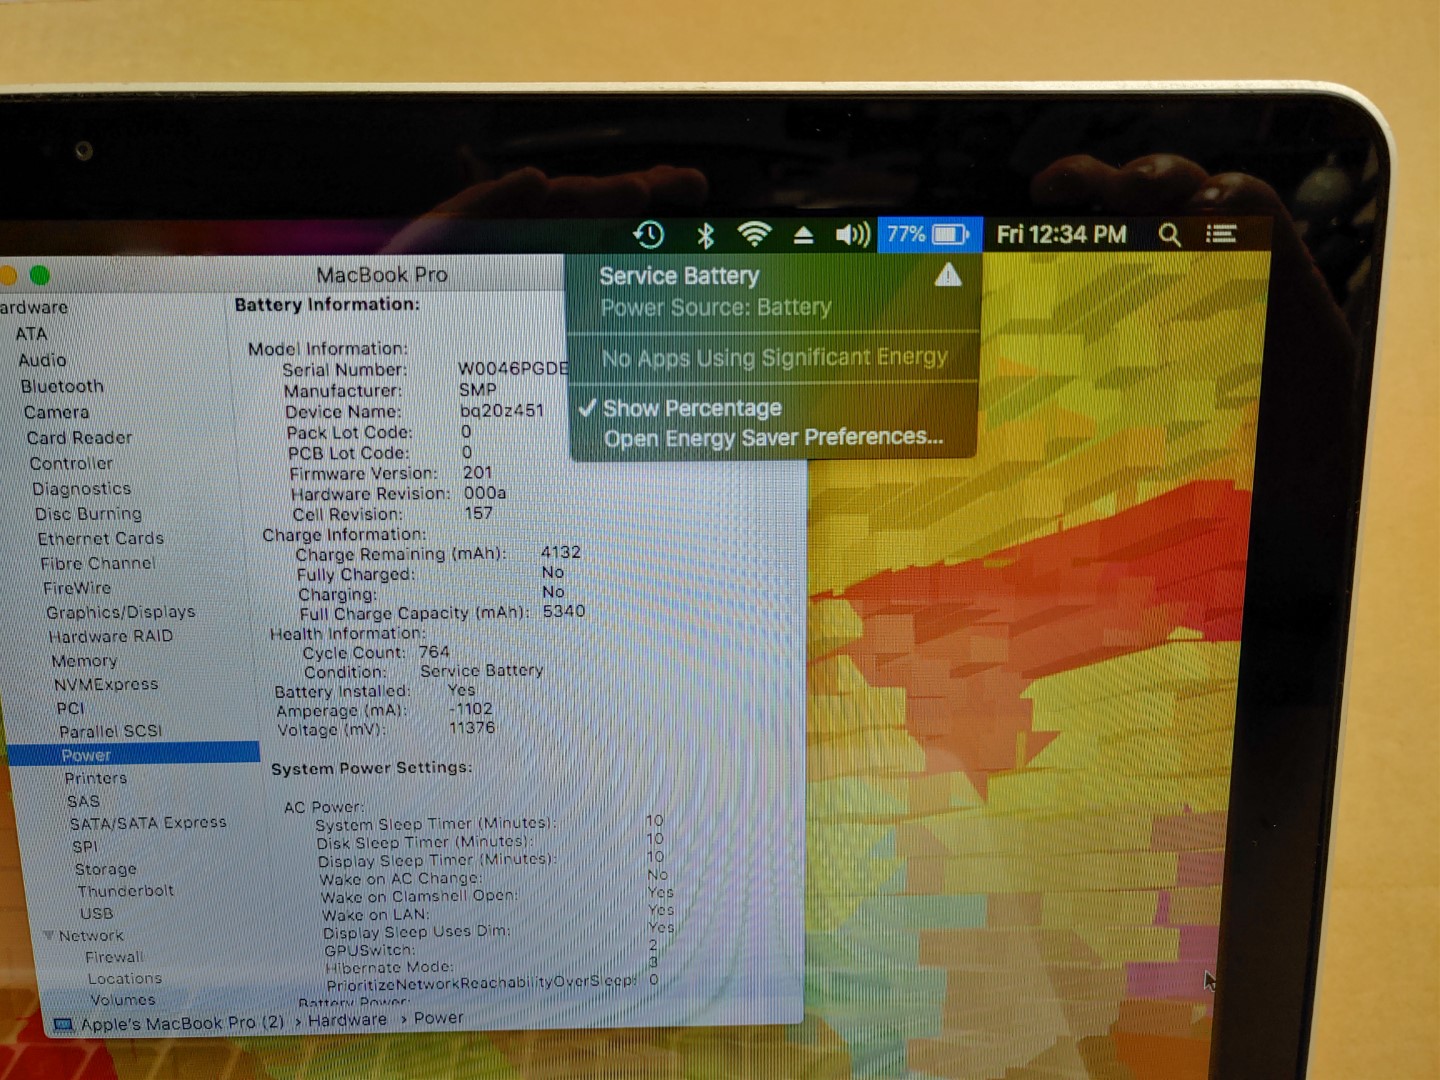1440x1080 pixels.
Task: Click the Service Battery warning triangle
Action: pos(948,275)
